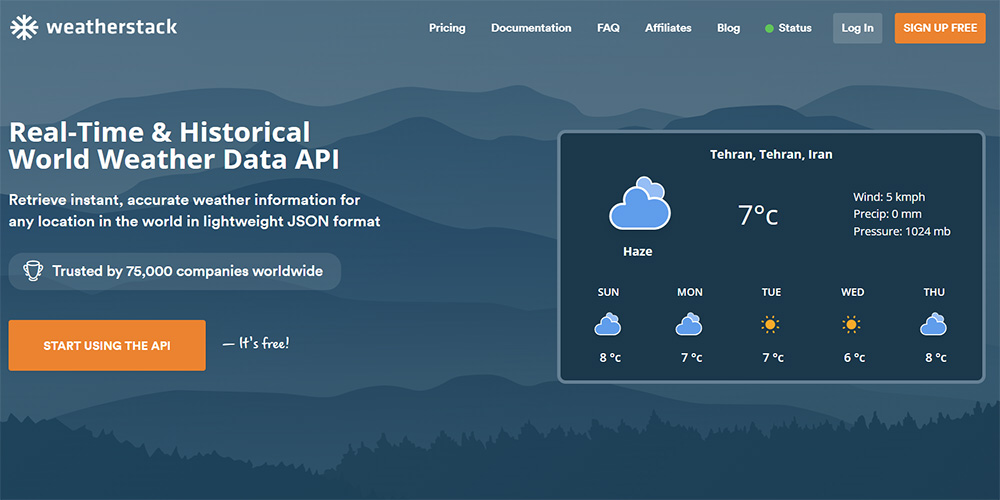Screen dimensions: 1000x500
Task: Click the SUN day label
Action: (608, 292)
